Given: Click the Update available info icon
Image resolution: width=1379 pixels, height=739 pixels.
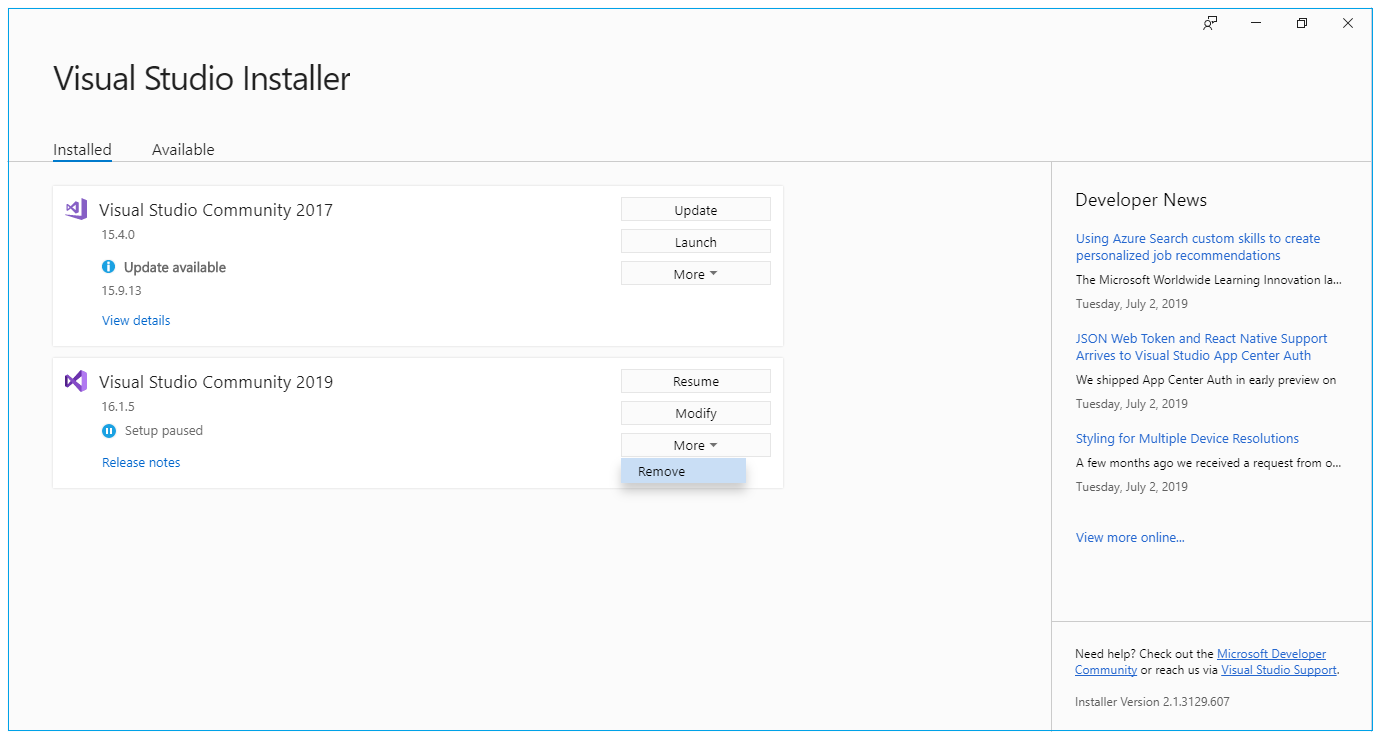Looking at the screenshot, I should [x=109, y=267].
